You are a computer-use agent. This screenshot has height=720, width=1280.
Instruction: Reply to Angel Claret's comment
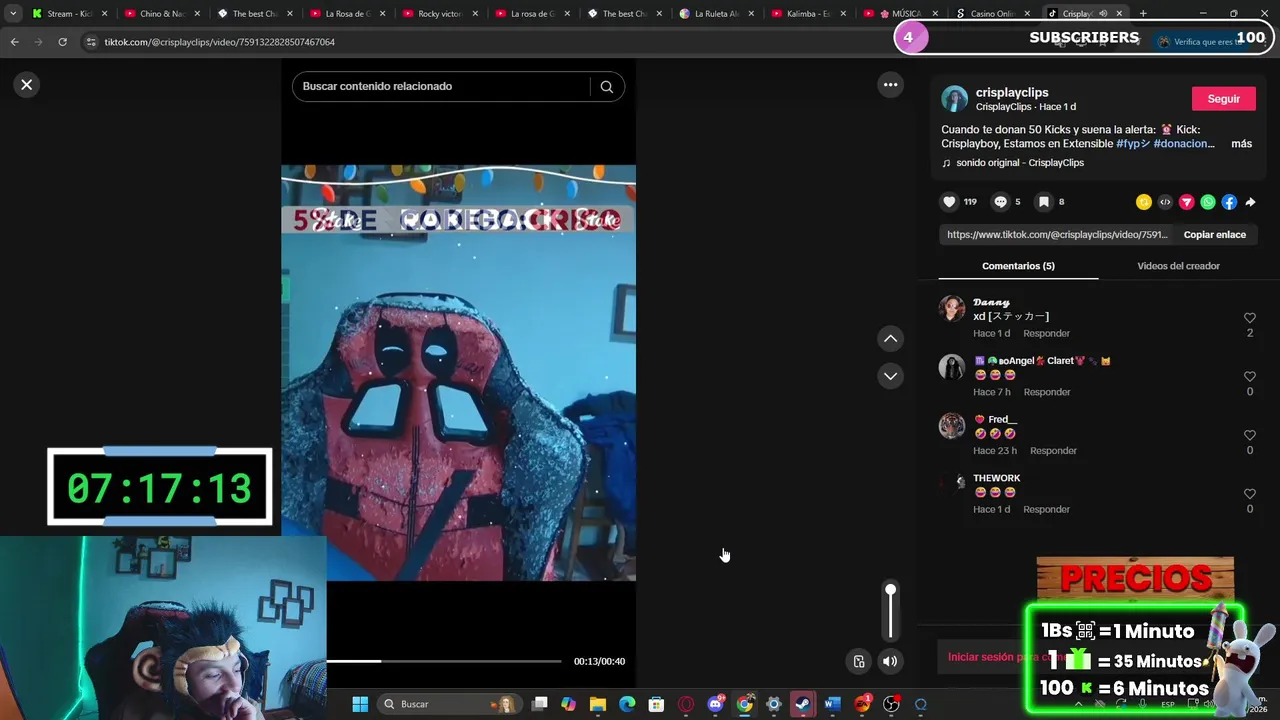pos(1047,392)
